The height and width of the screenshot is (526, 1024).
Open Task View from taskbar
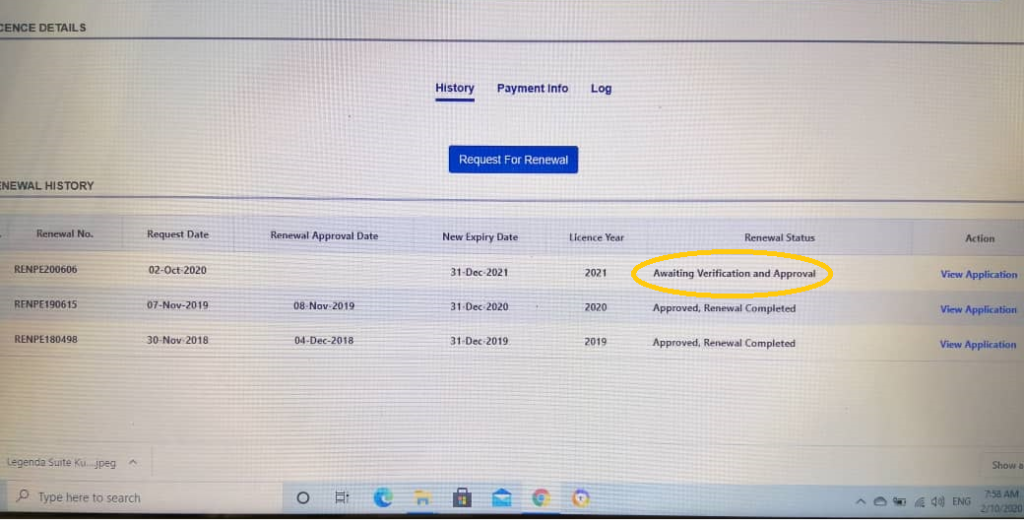tap(342, 498)
